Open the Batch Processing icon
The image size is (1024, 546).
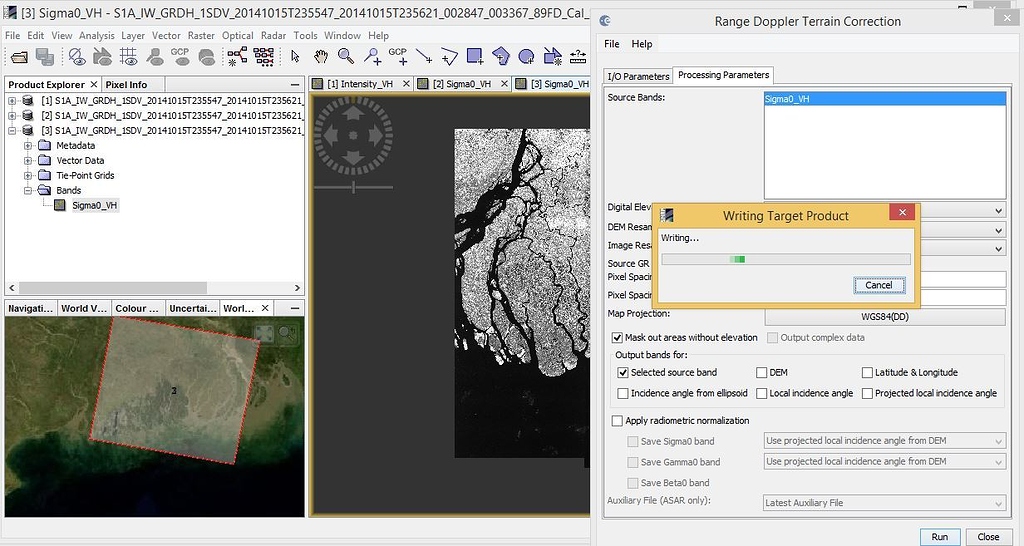pyautogui.click(x=263, y=57)
